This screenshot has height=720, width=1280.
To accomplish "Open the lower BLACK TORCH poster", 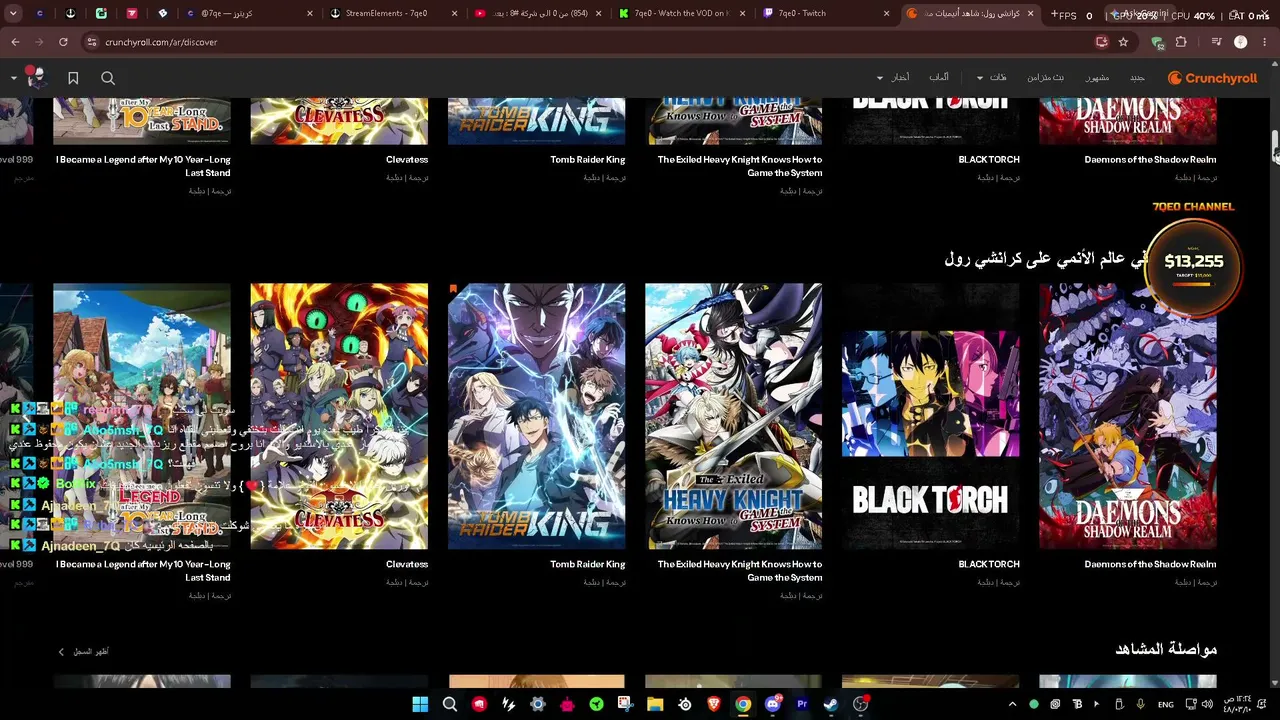I will [930, 416].
